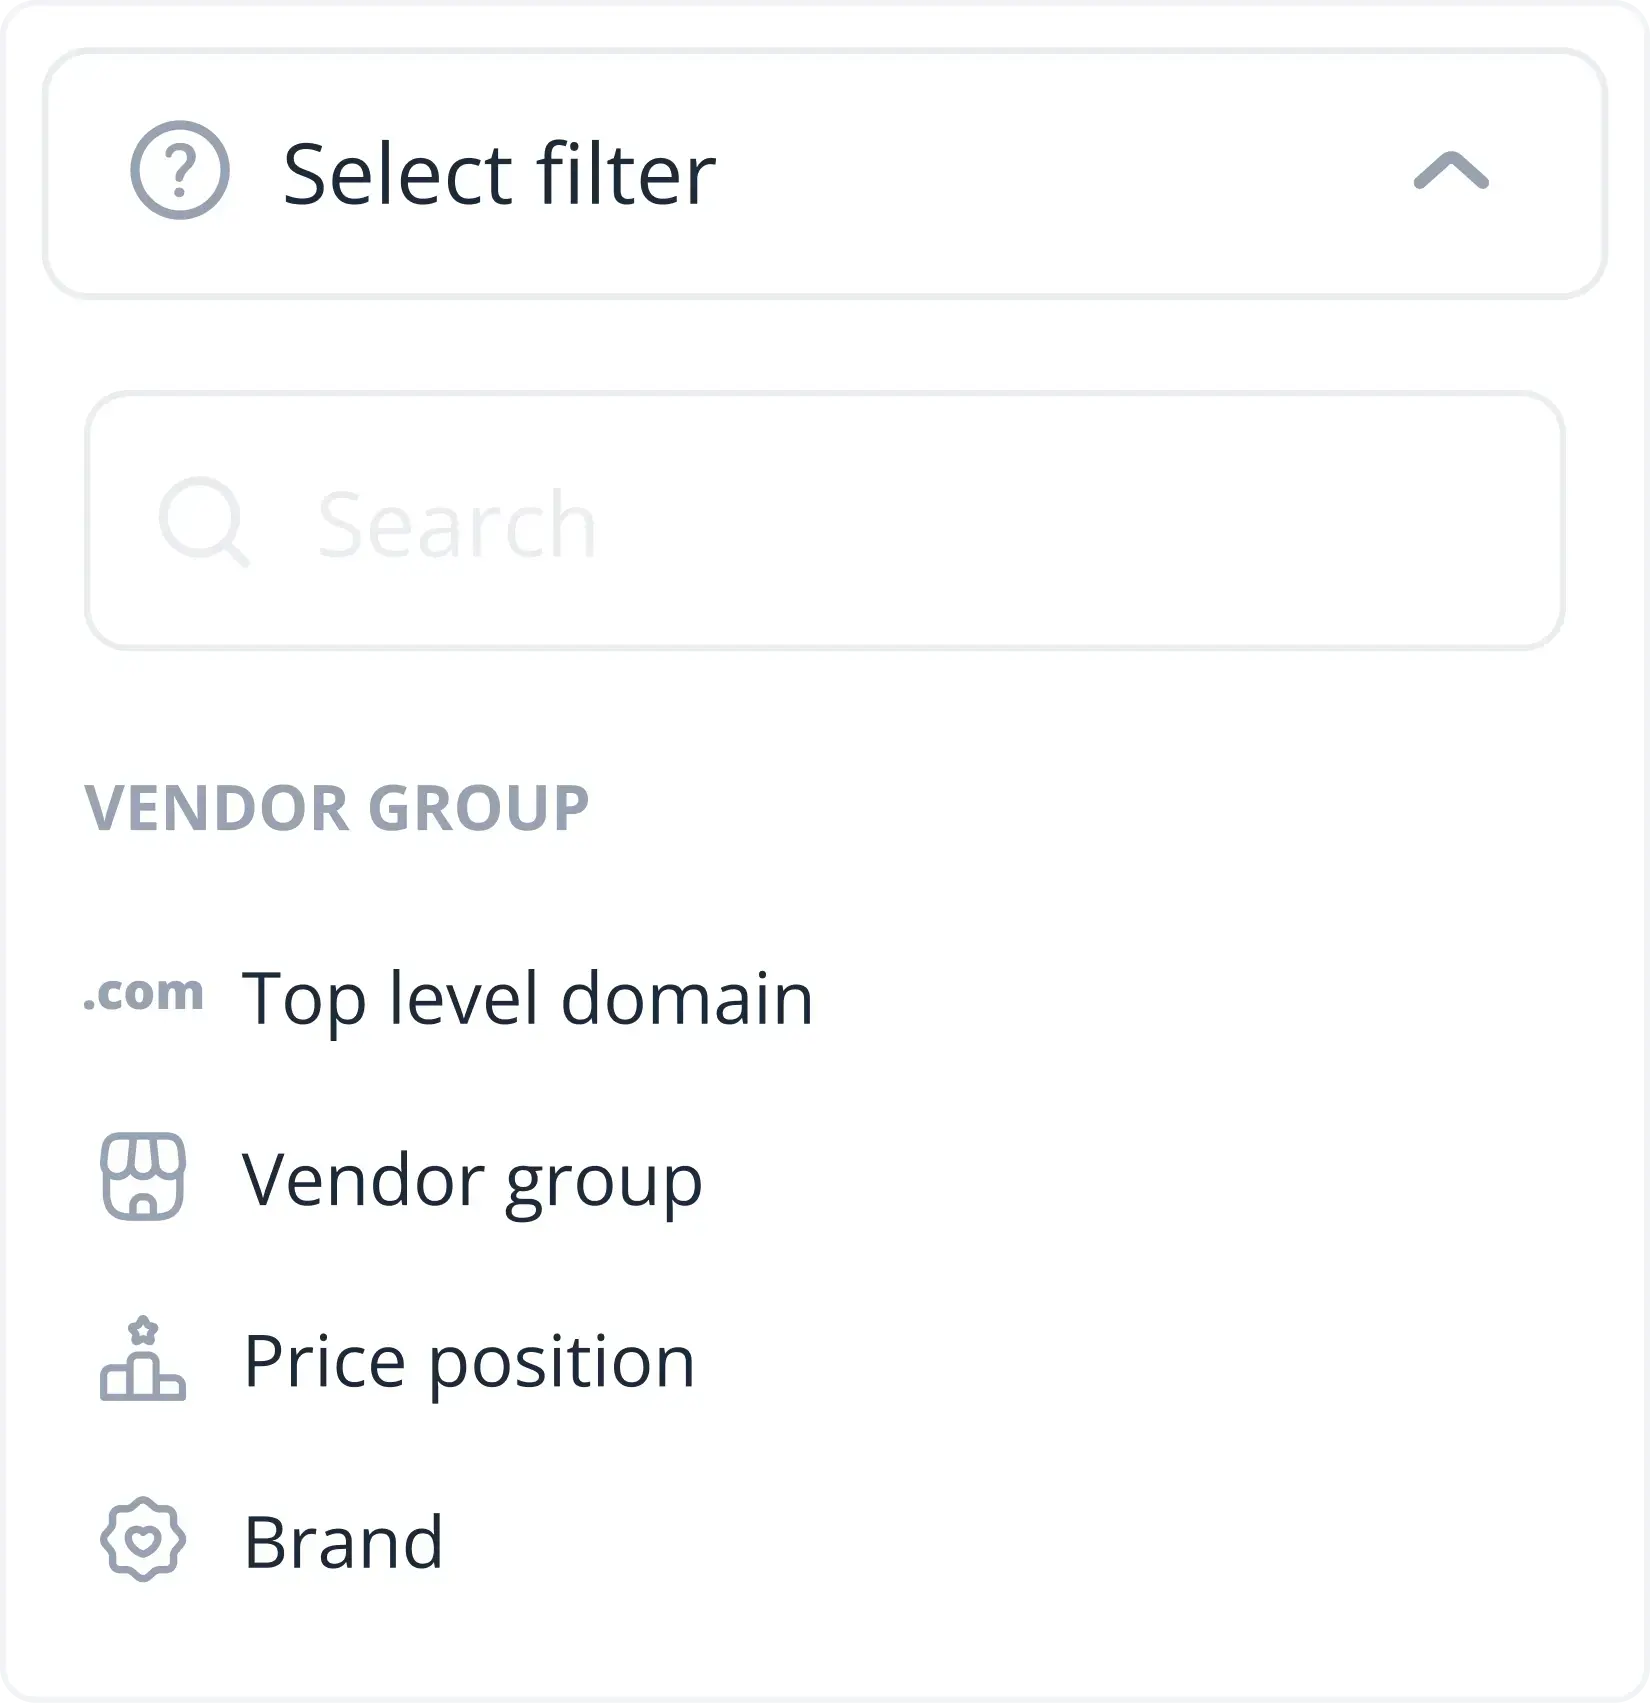Click the storefront Vendor group icon
This screenshot has width=1650, height=1703.
click(x=143, y=1176)
